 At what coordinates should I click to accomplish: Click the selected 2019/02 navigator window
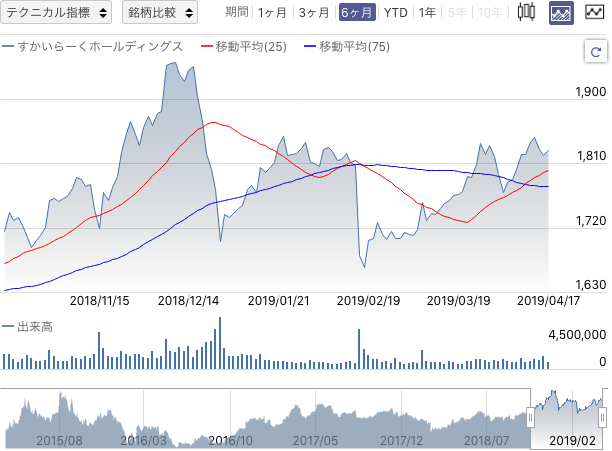pos(566,418)
